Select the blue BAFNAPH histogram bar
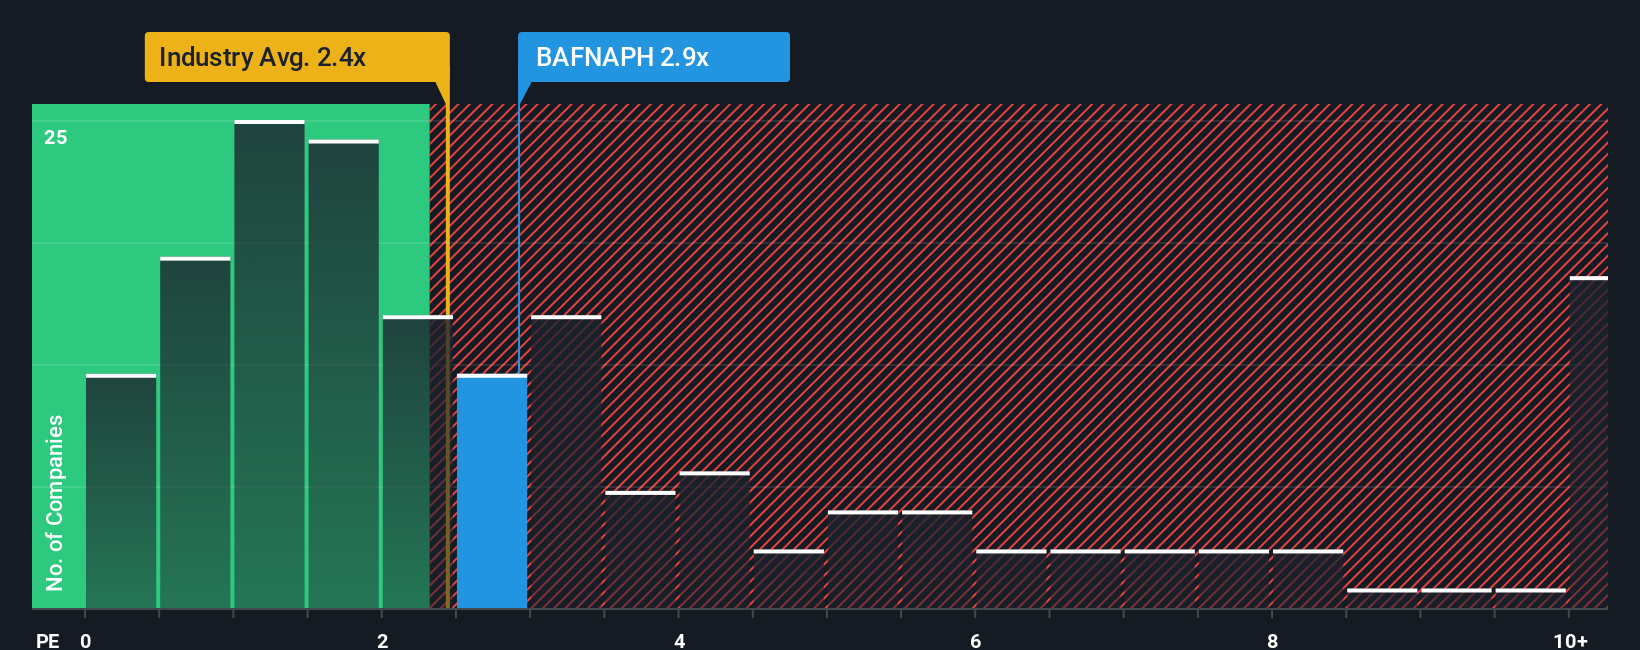Image resolution: width=1640 pixels, height=650 pixels. [x=492, y=491]
